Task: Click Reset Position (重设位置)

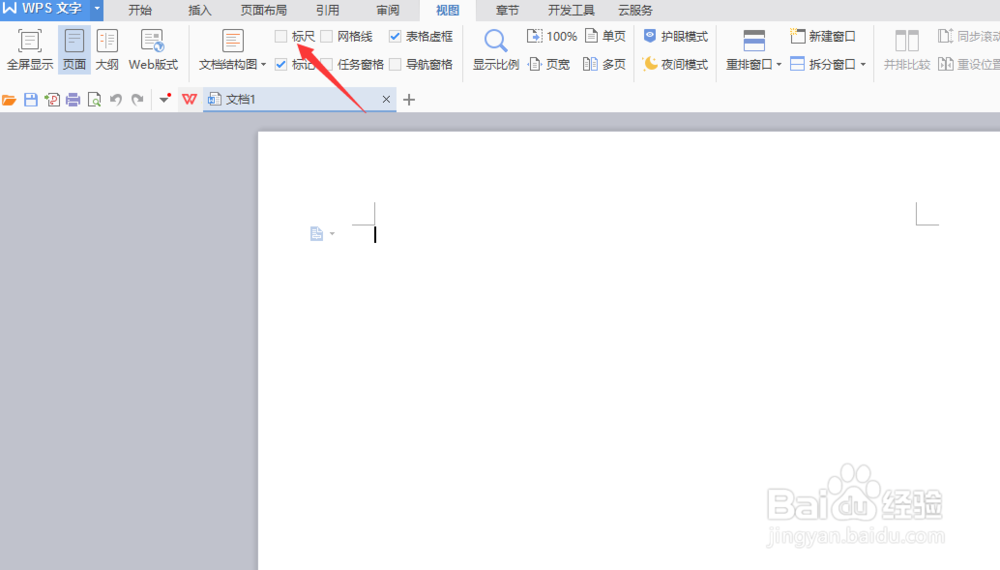Action: pyautogui.click(x=969, y=64)
